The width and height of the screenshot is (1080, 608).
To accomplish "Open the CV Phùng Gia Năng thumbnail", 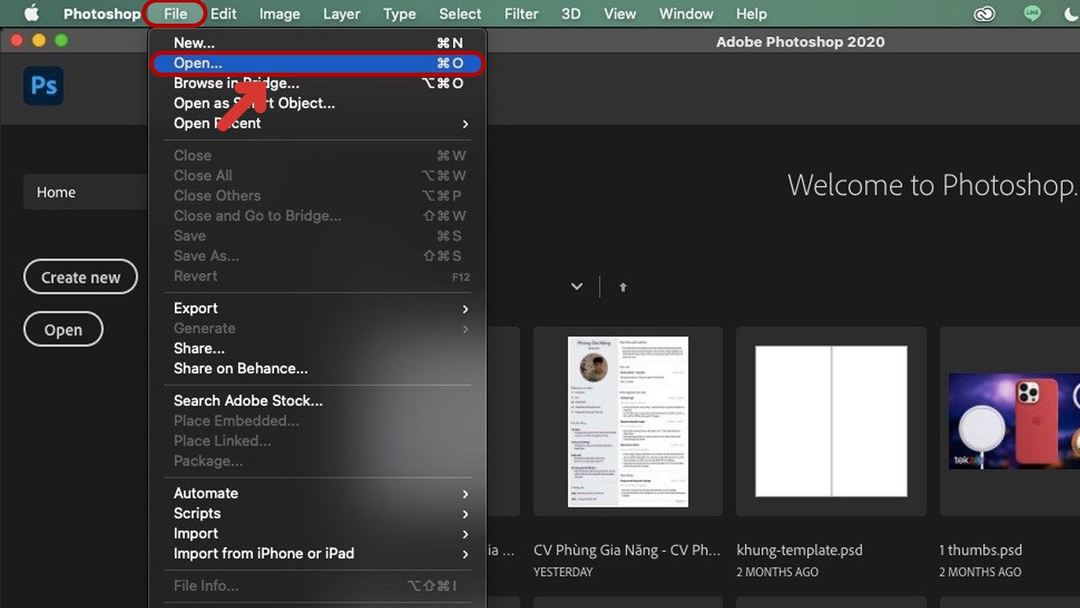I will [628, 421].
